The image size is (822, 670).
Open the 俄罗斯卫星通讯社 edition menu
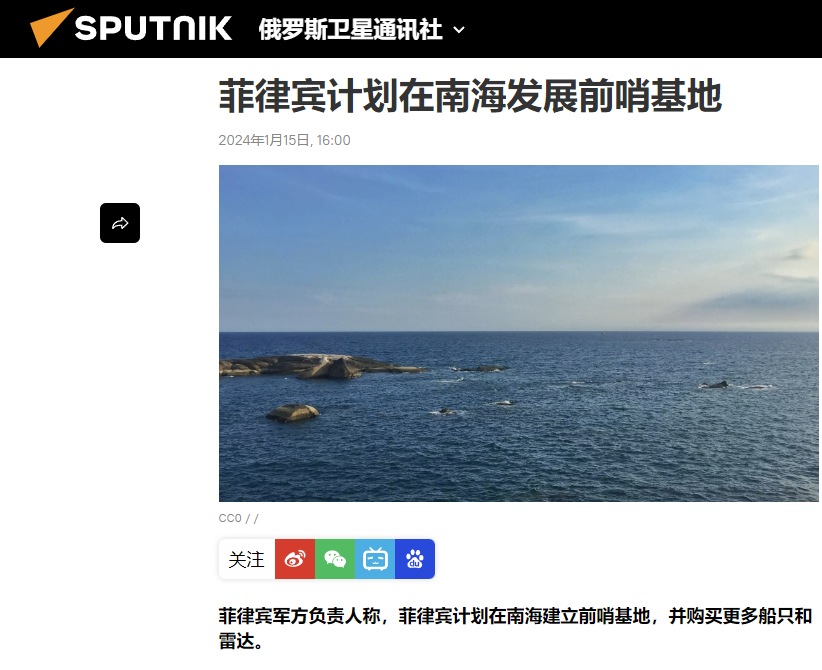(350, 29)
